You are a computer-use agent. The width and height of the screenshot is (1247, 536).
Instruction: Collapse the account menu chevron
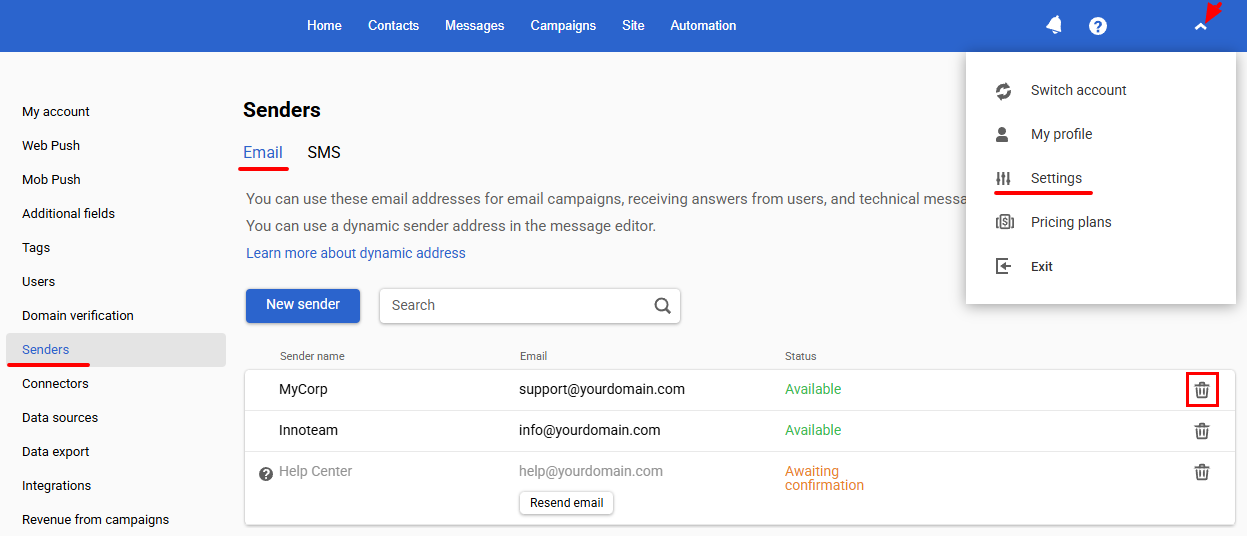[1201, 27]
